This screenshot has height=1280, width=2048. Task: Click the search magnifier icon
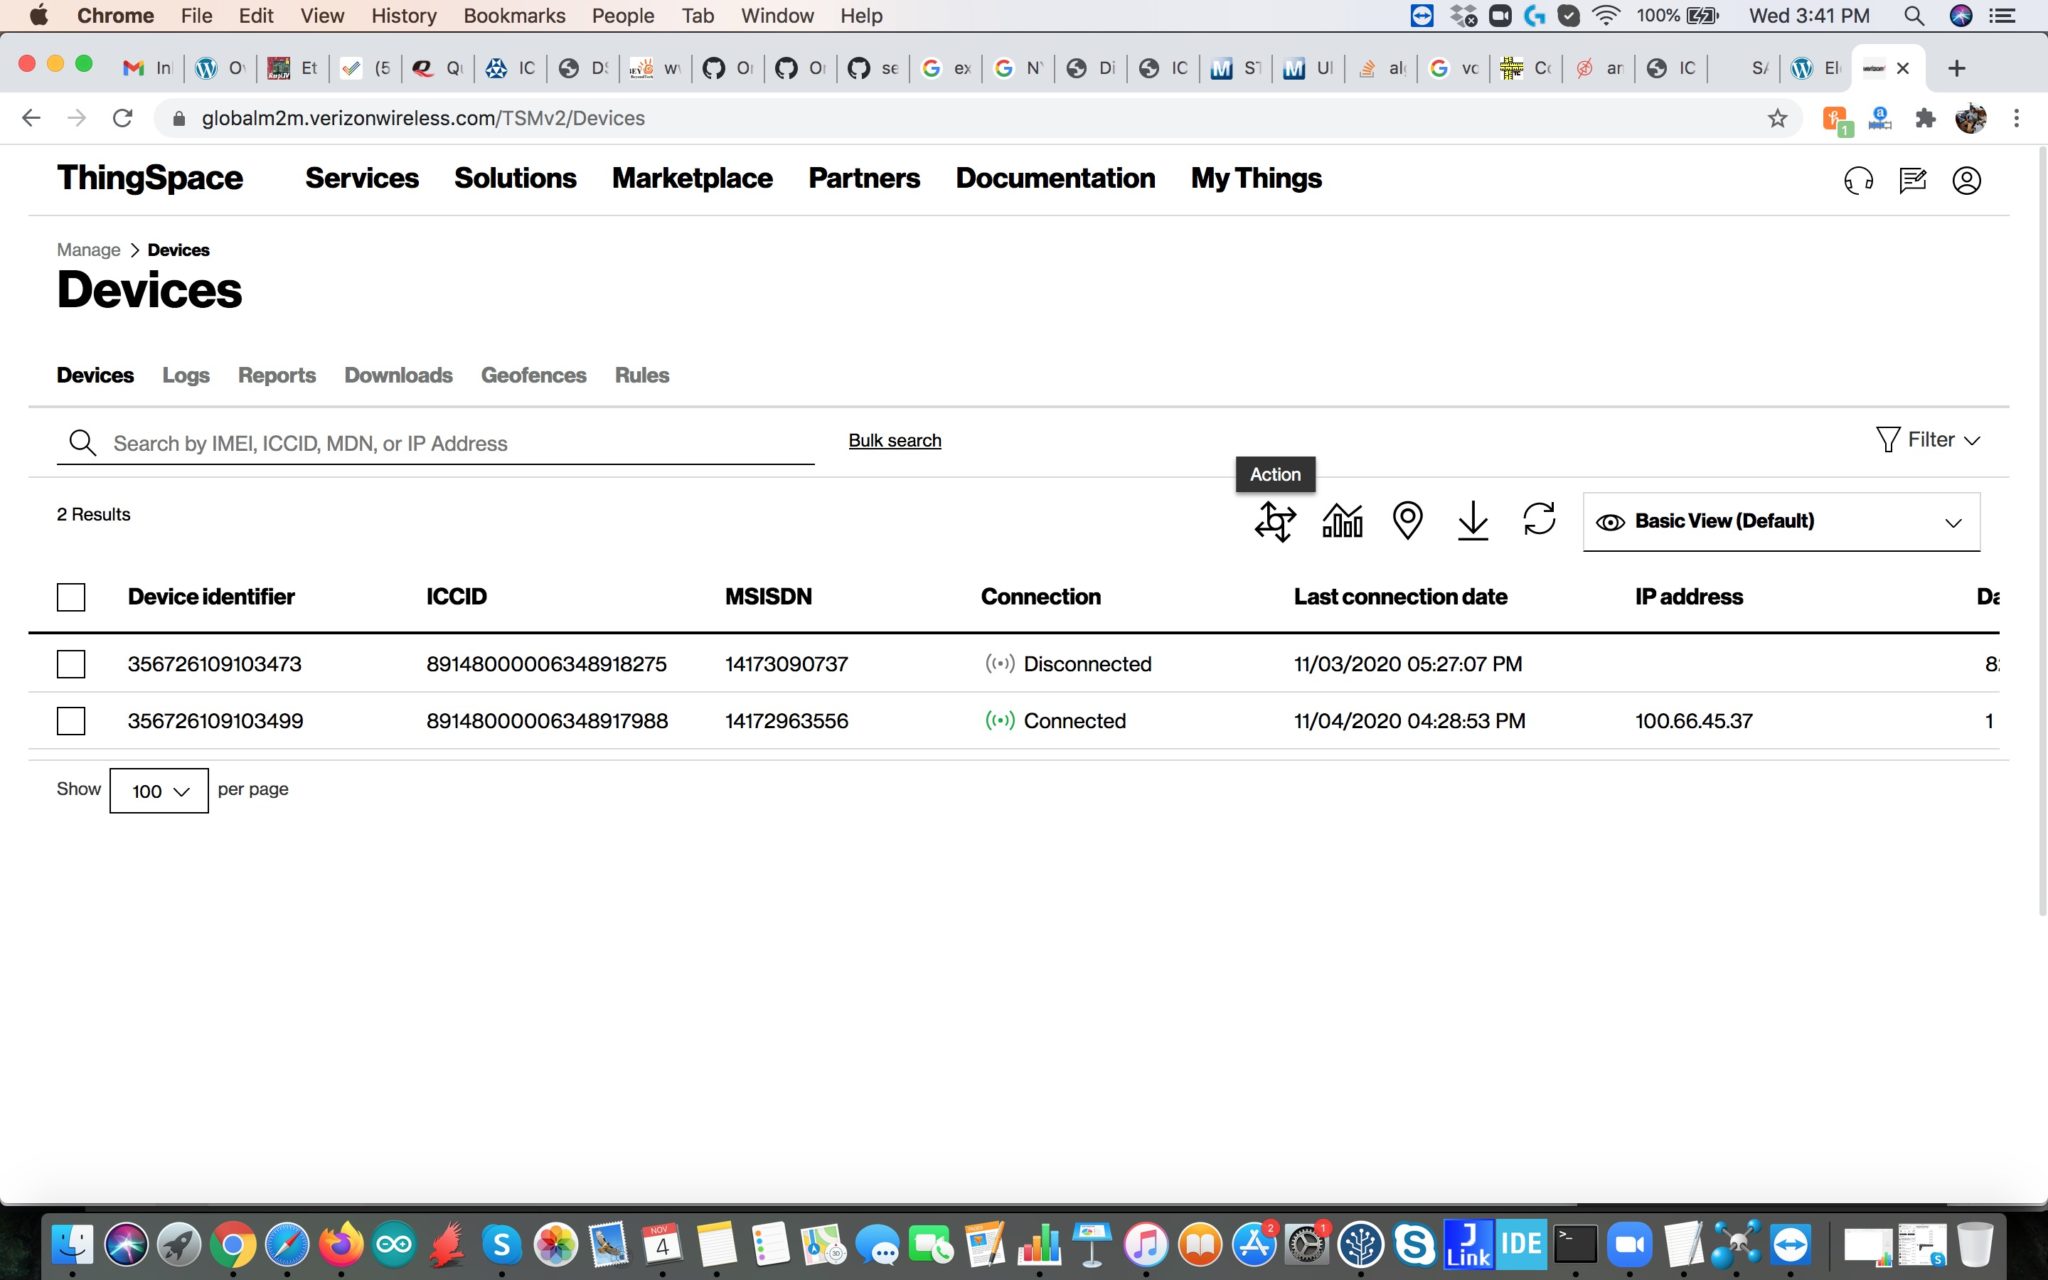pyautogui.click(x=81, y=442)
